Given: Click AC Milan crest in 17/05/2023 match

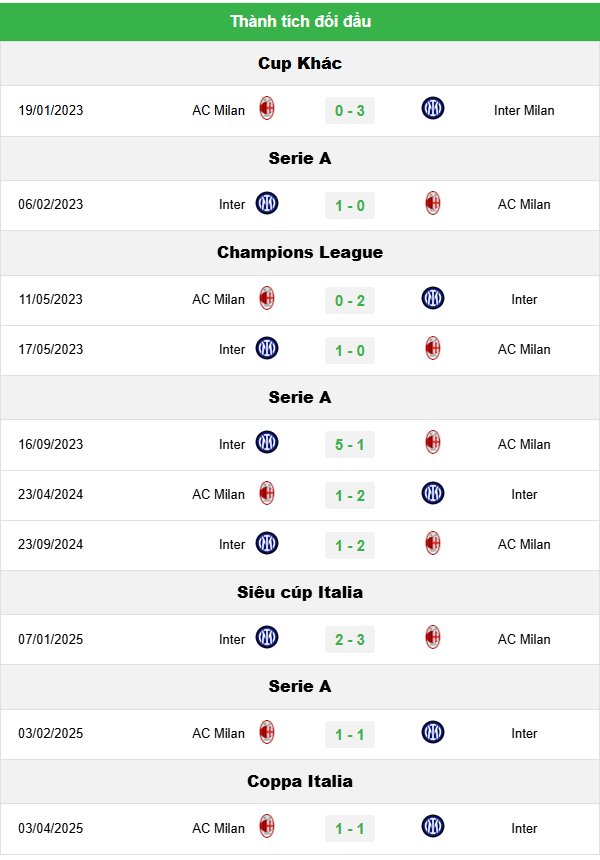Looking at the screenshot, I should 433,349.
